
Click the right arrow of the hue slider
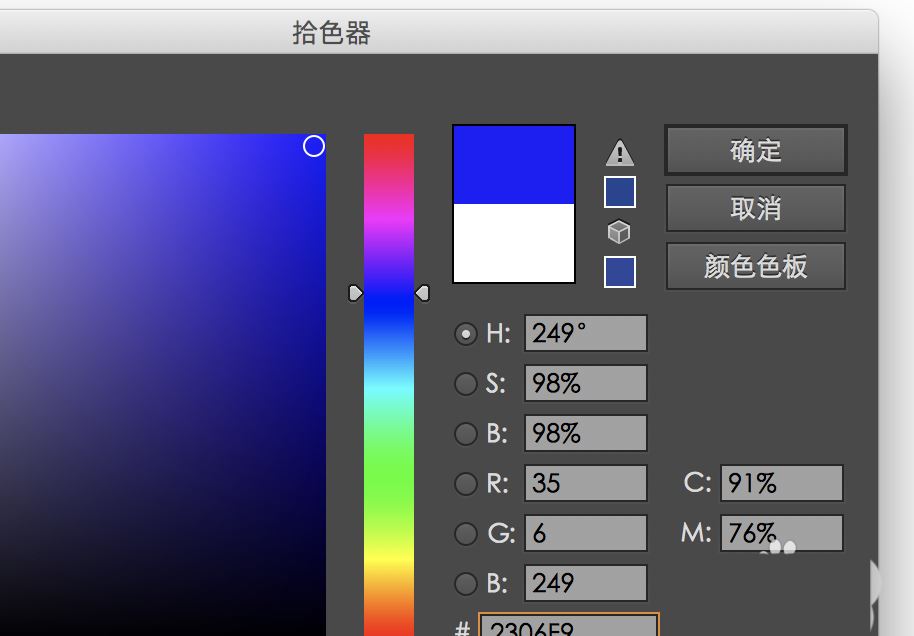pos(423,292)
